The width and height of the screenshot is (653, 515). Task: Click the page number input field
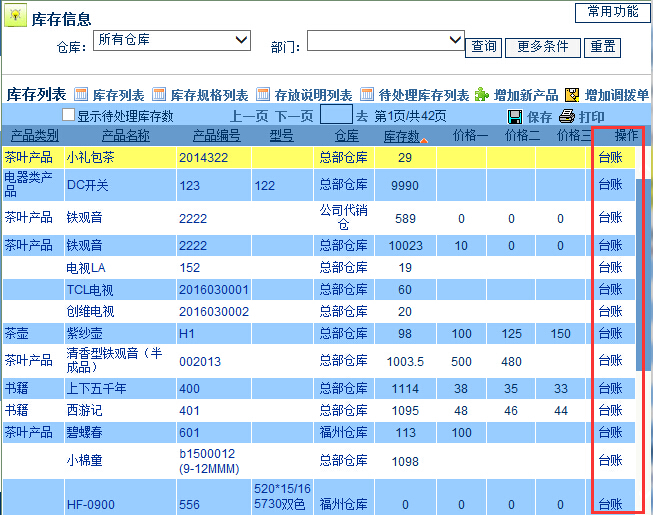(x=336, y=114)
